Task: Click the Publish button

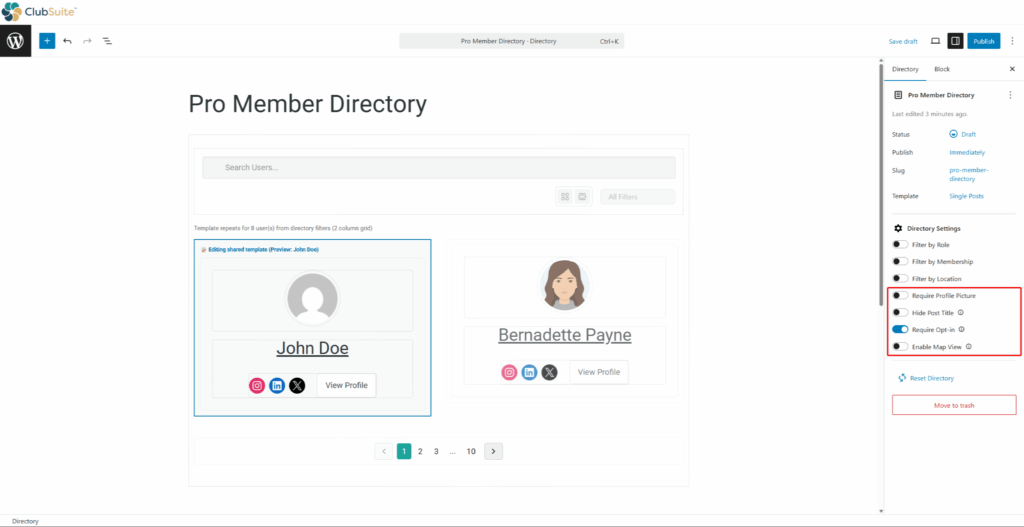Action: click(x=984, y=41)
